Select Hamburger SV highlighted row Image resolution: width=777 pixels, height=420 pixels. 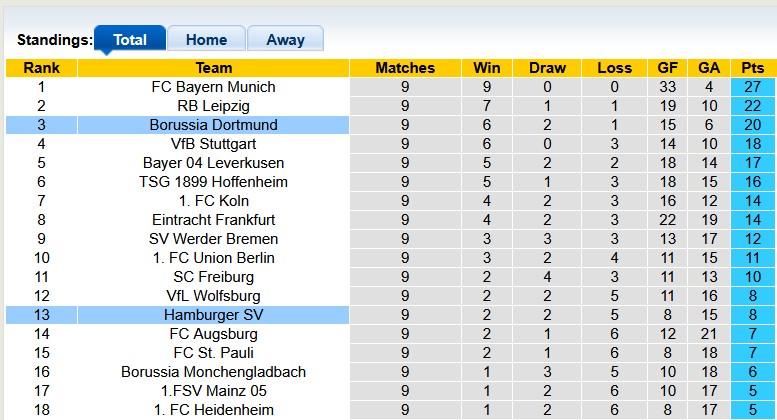click(x=214, y=315)
